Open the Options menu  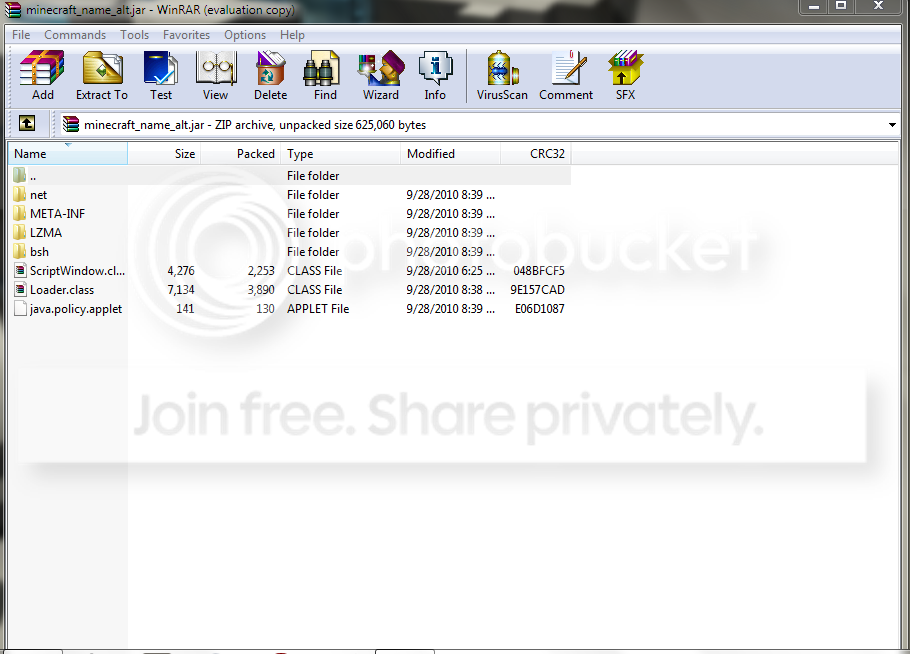(x=245, y=35)
